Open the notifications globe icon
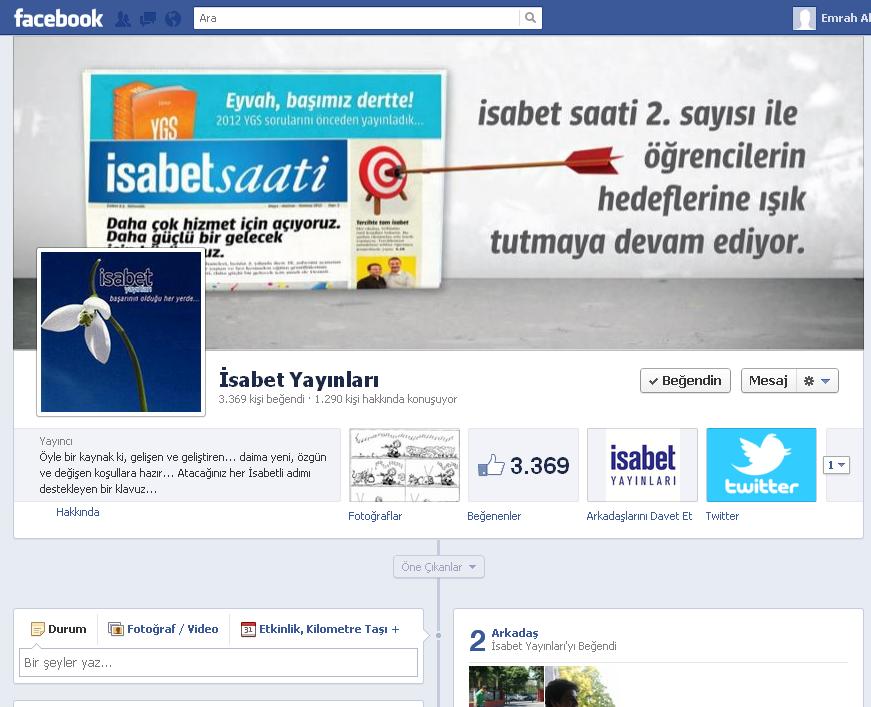Viewport: 871px width, 707px height. tap(173, 19)
